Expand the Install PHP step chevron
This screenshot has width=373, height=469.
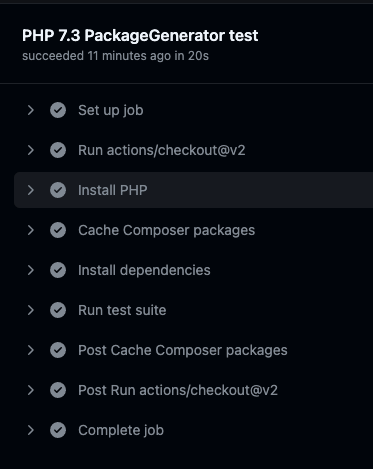31,190
